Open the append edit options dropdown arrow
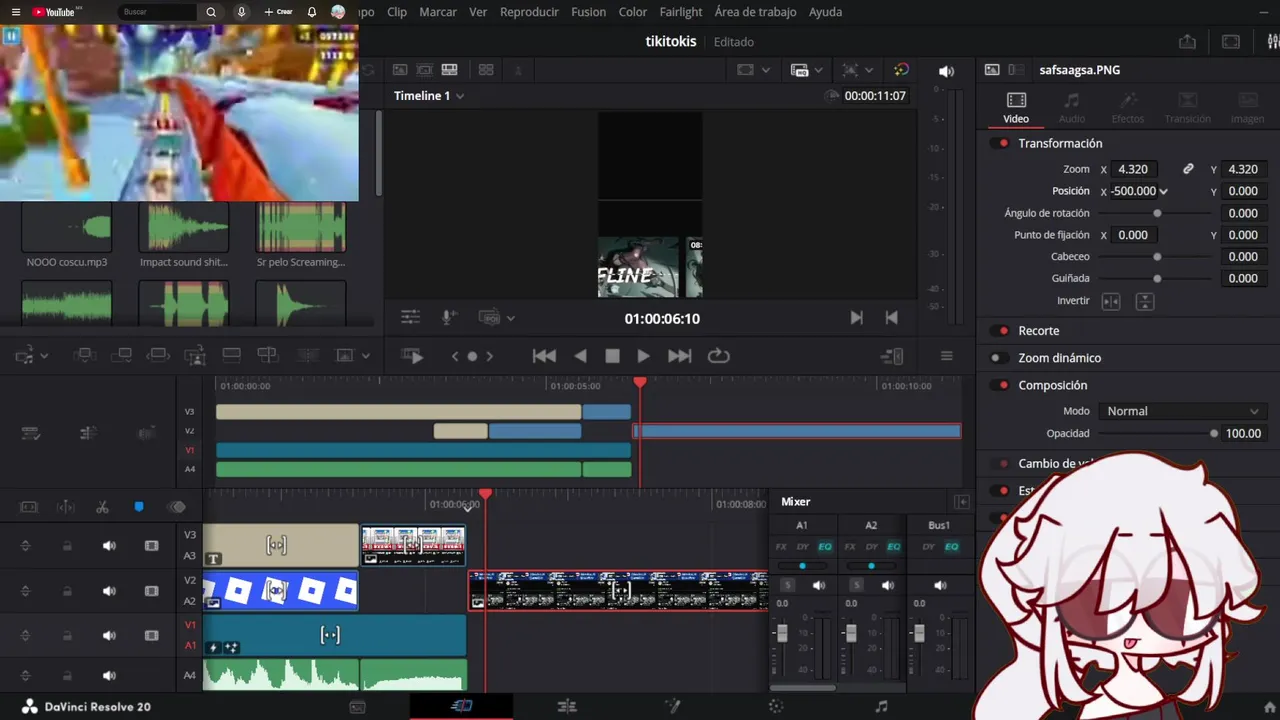The width and height of the screenshot is (1280, 720). pos(44,356)
